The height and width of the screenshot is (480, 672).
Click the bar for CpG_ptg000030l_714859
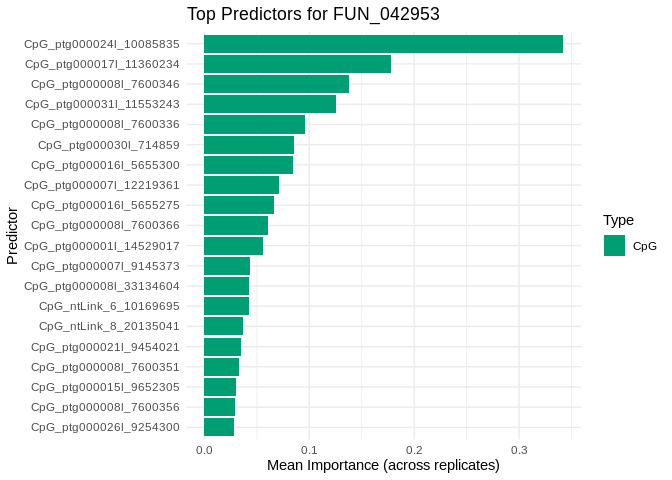249,145
